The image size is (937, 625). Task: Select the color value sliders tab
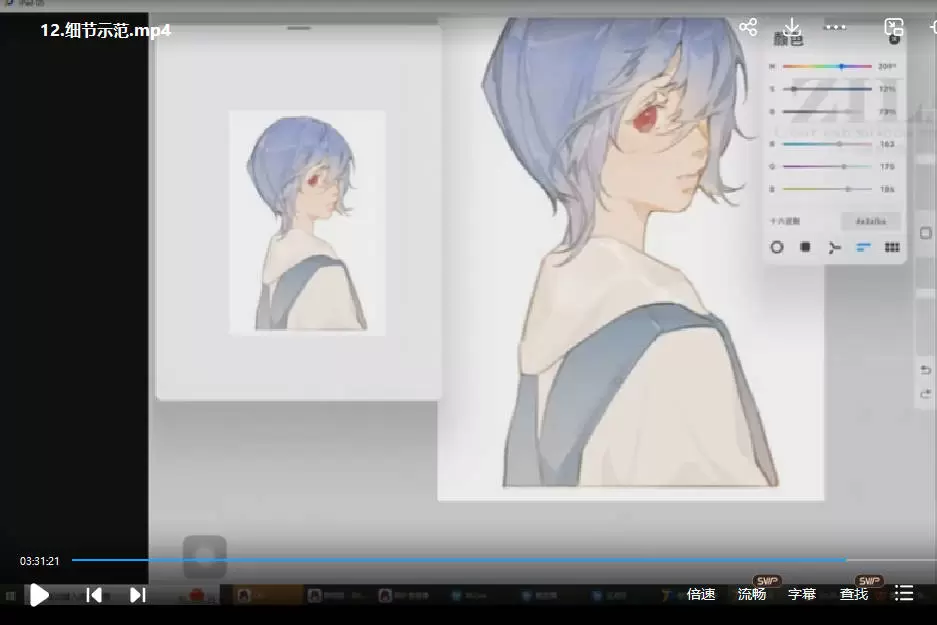[863, 247]
